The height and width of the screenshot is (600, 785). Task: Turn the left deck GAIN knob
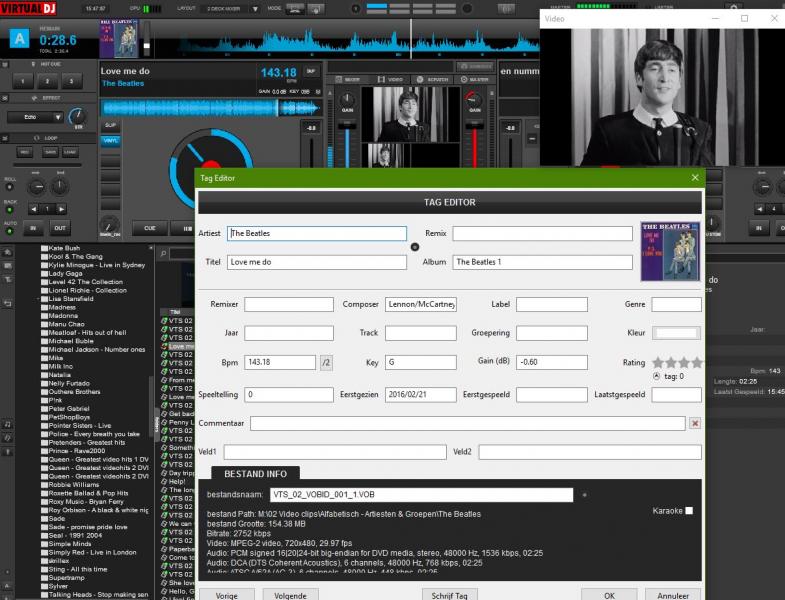click(347, 100)
